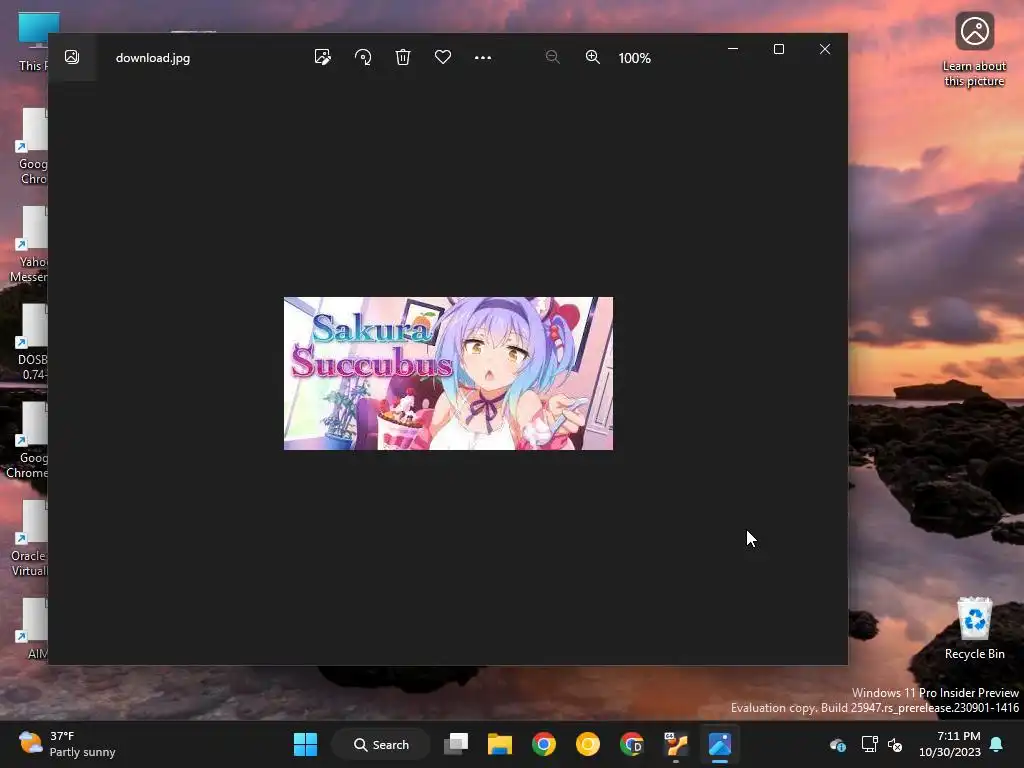Click the taskbar Search box
Screen dimensions: 1024x768
[x=381, y=744]
